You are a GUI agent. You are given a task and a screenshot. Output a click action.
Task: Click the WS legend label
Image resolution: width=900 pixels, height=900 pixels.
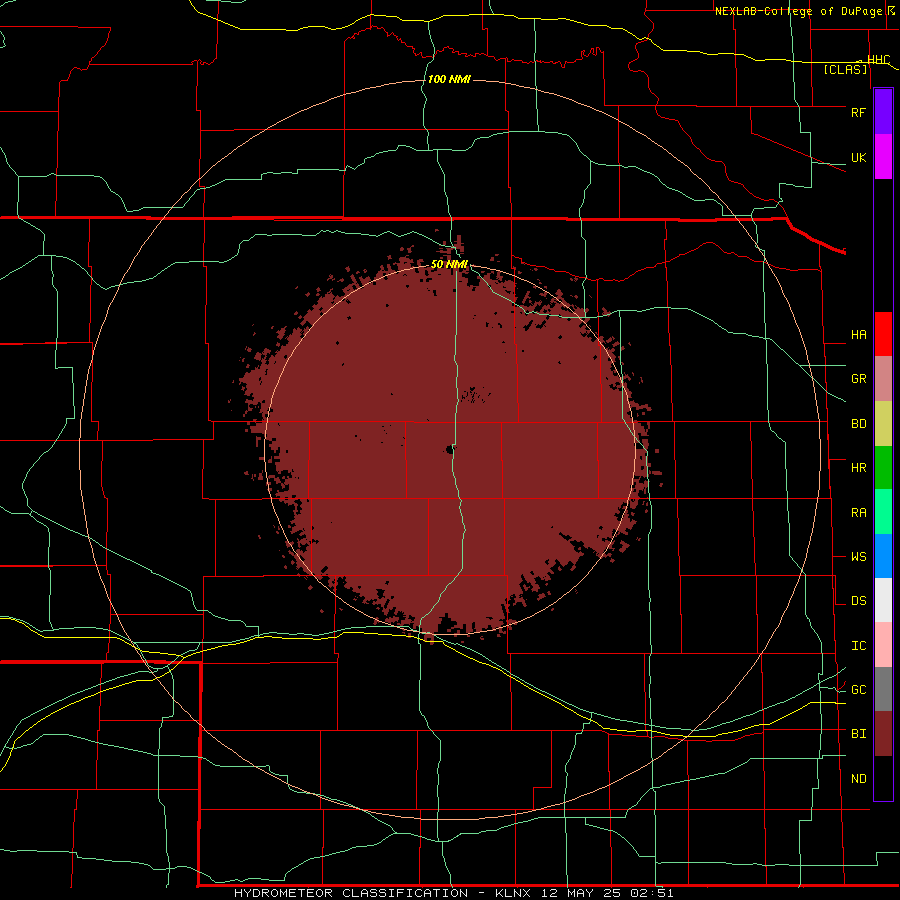click(x=858, y=556)
